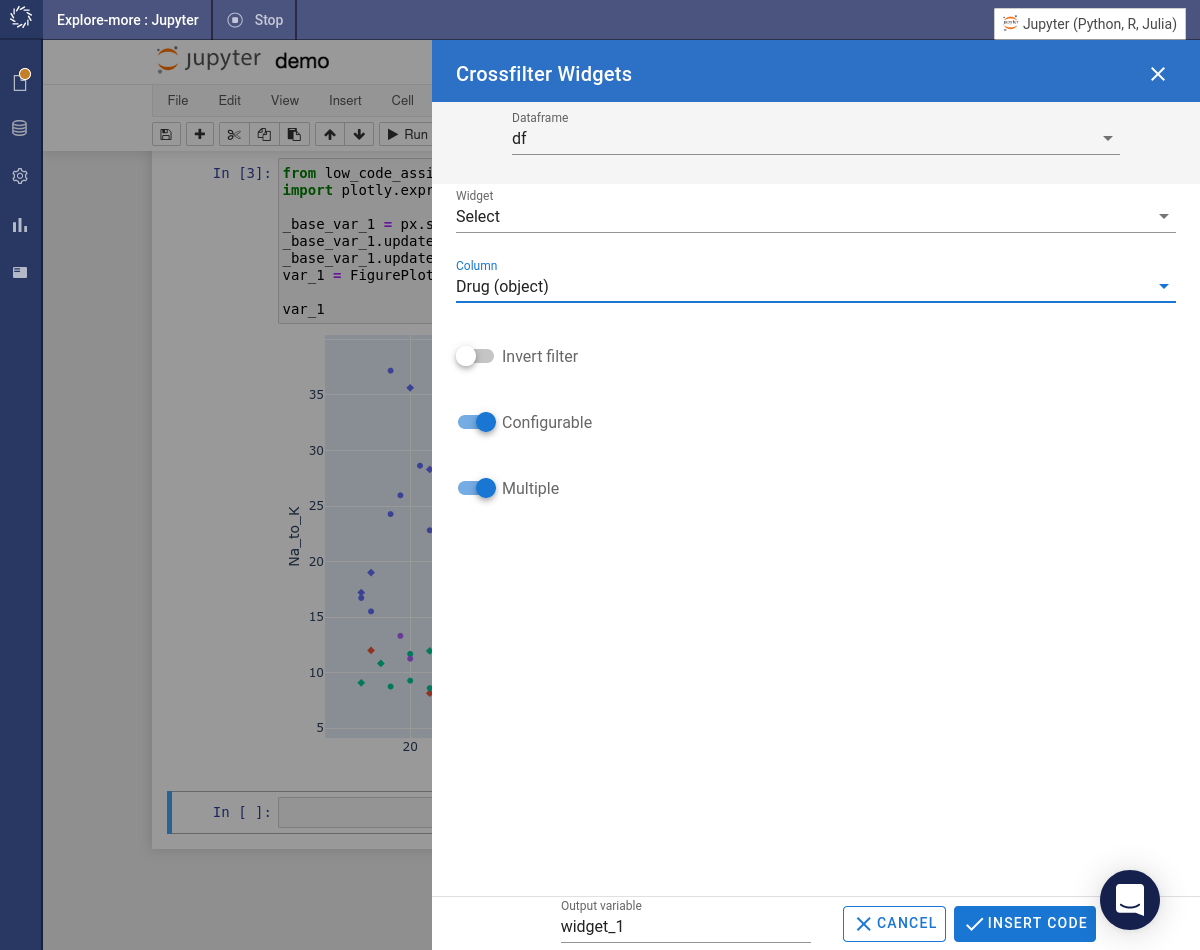Open the Dataframe dropdown showing df
This screenshot has height=950, width=1200.
click(x=816, y=138)
